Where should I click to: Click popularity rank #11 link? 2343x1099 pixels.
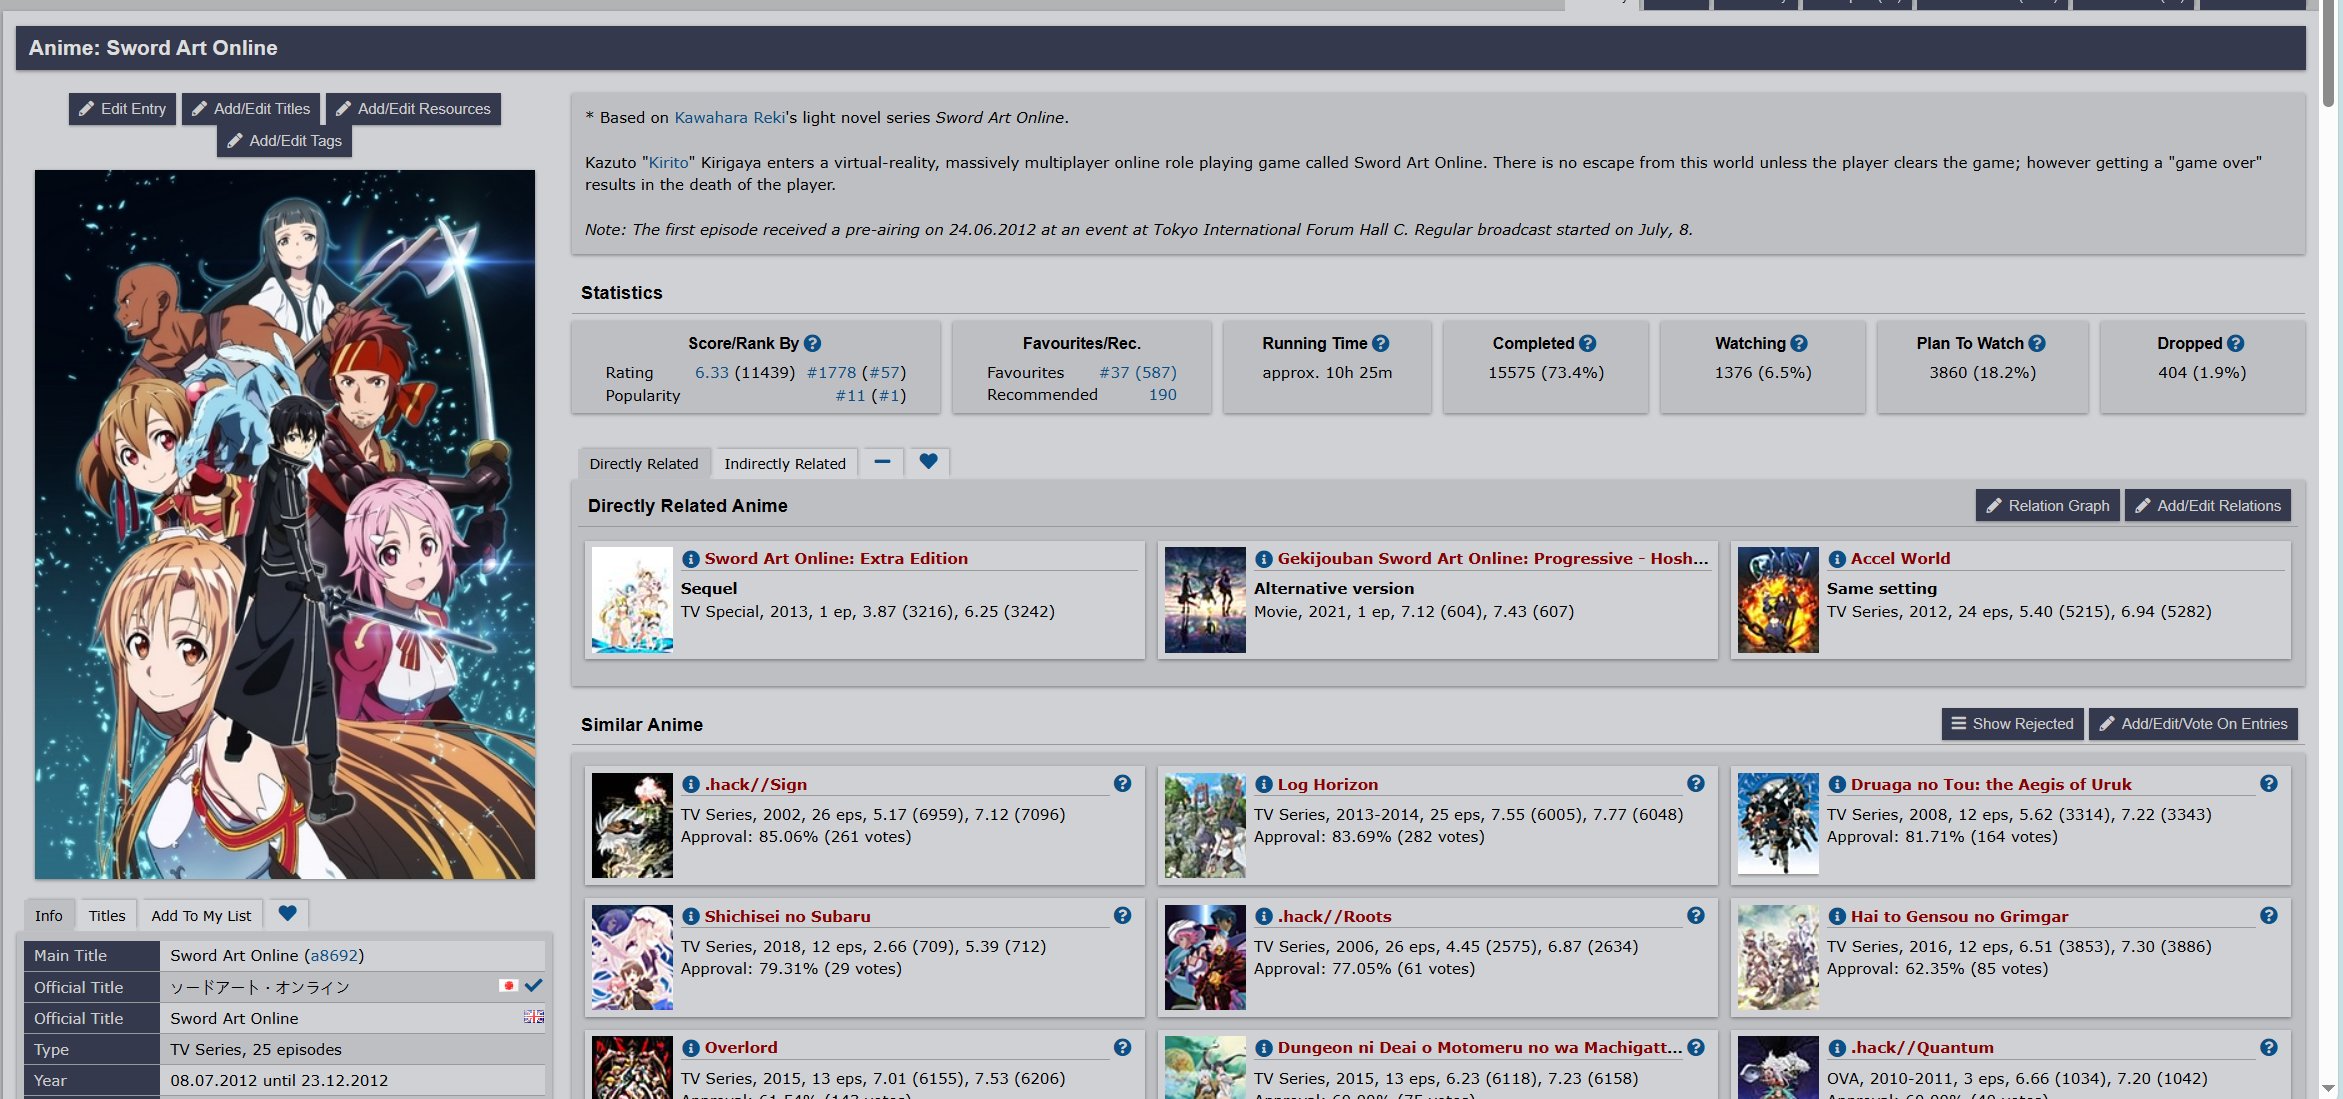click(850, 396)
